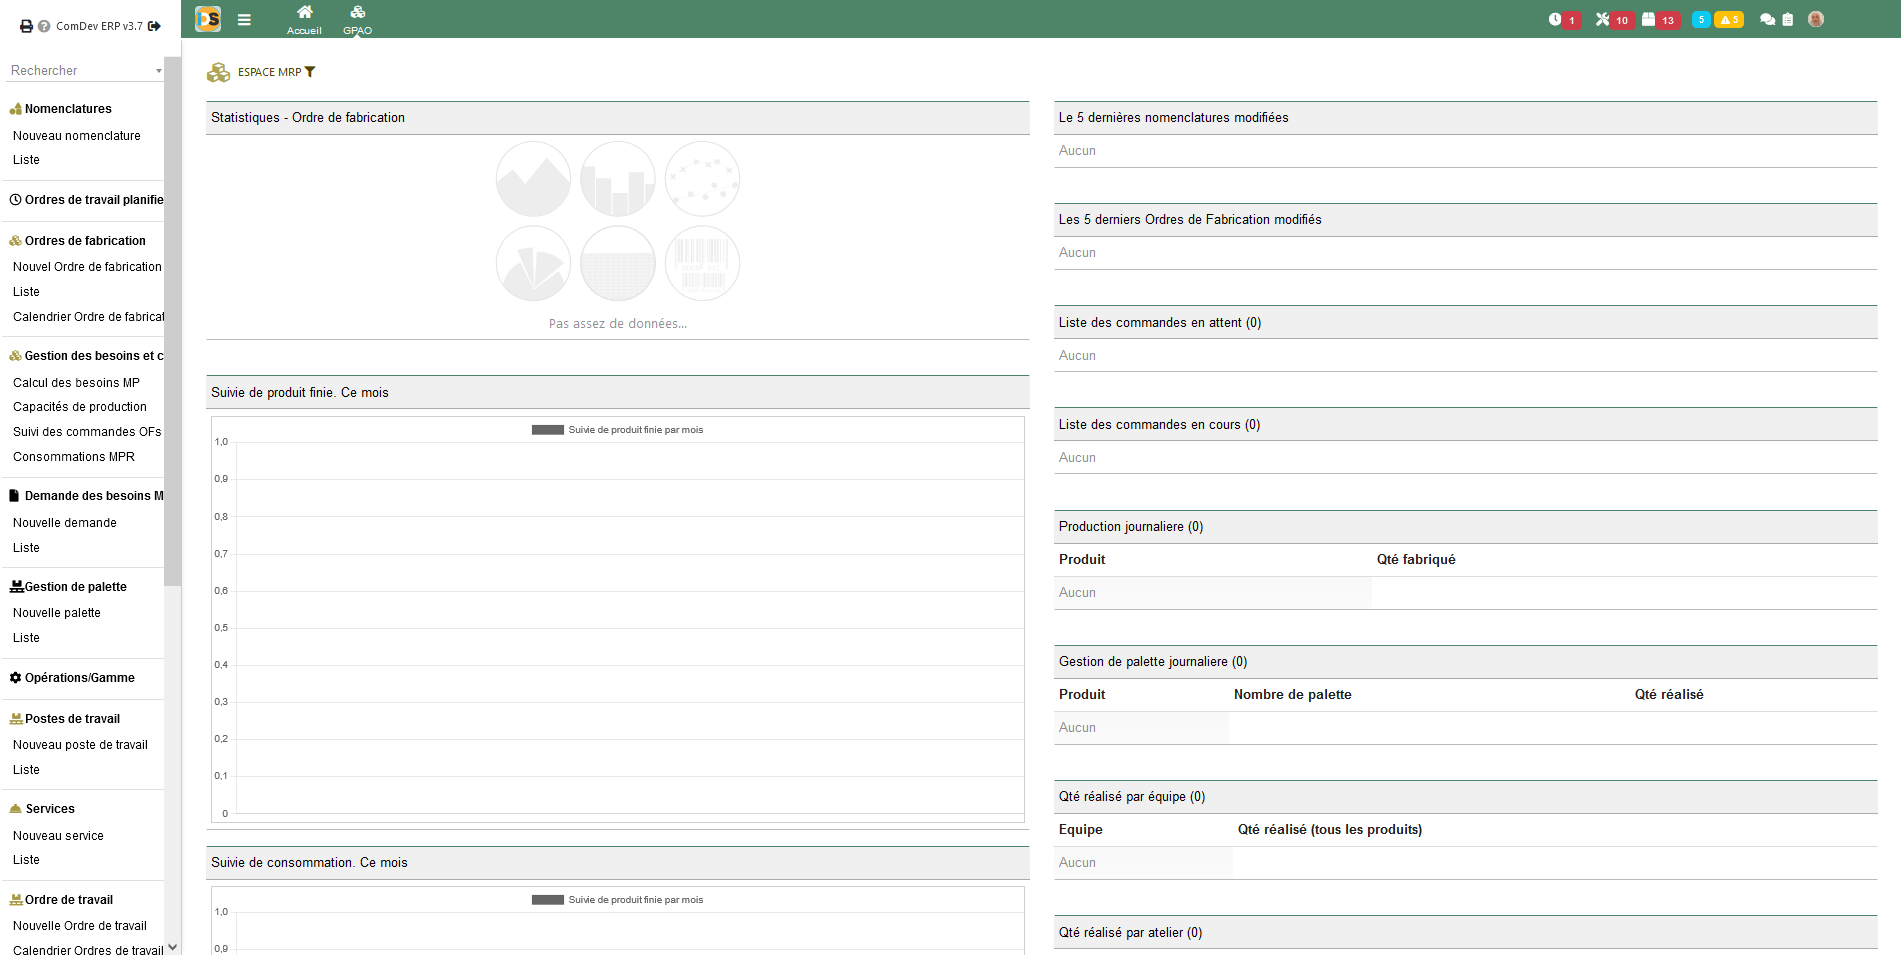Open the chat messages icon
This screenshot has height=955, width=1901.
point(1767,20)
